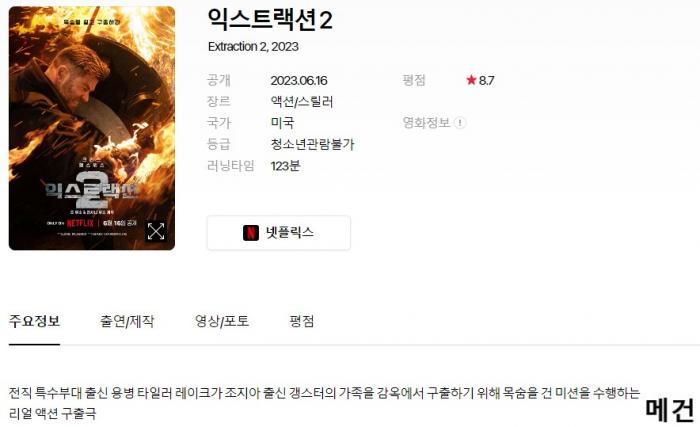
Task: Click the 영화정보 info exclamation icon
Action: point(460,122)
